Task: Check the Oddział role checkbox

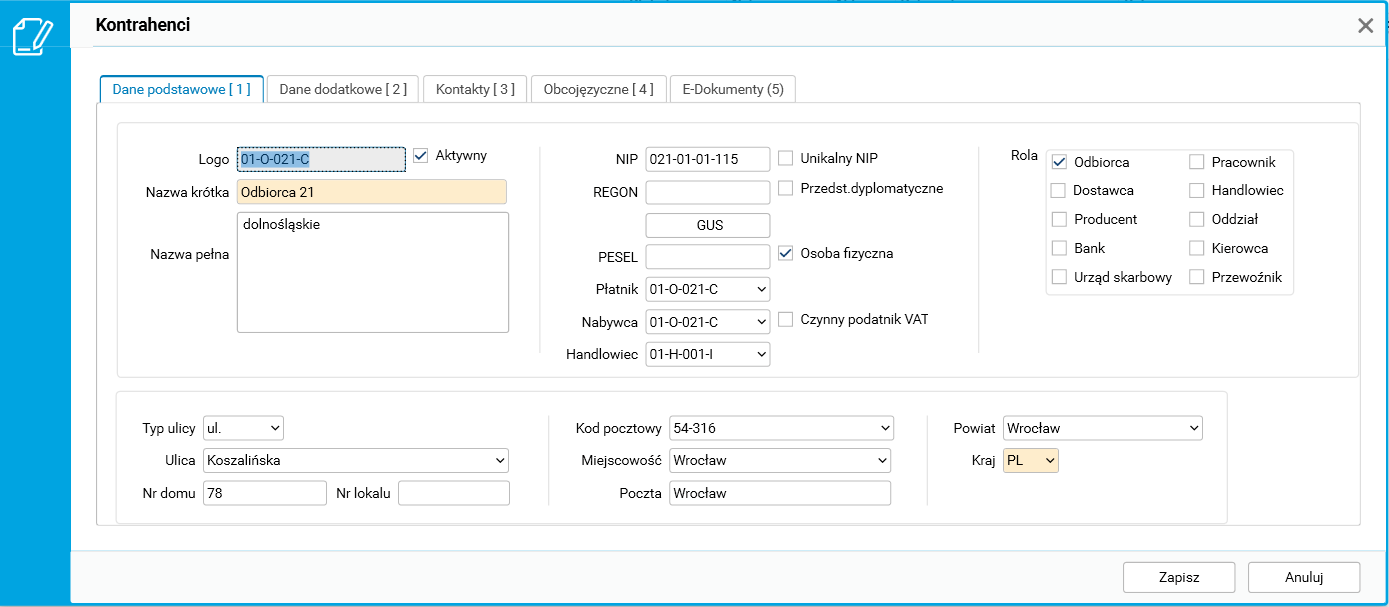Action: (1197, 219)
